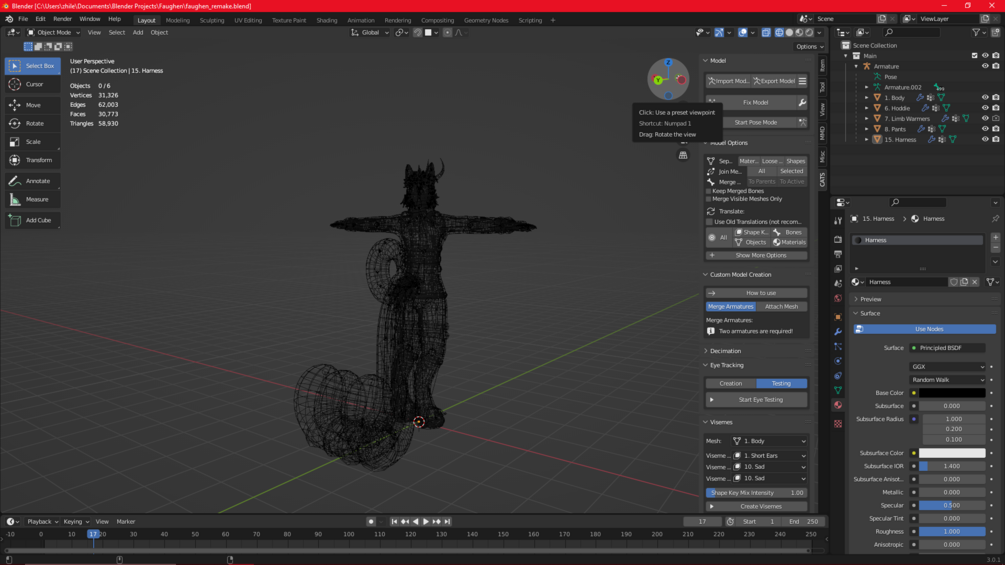Open the white Subsurface Color swatch

coord(952,453)
